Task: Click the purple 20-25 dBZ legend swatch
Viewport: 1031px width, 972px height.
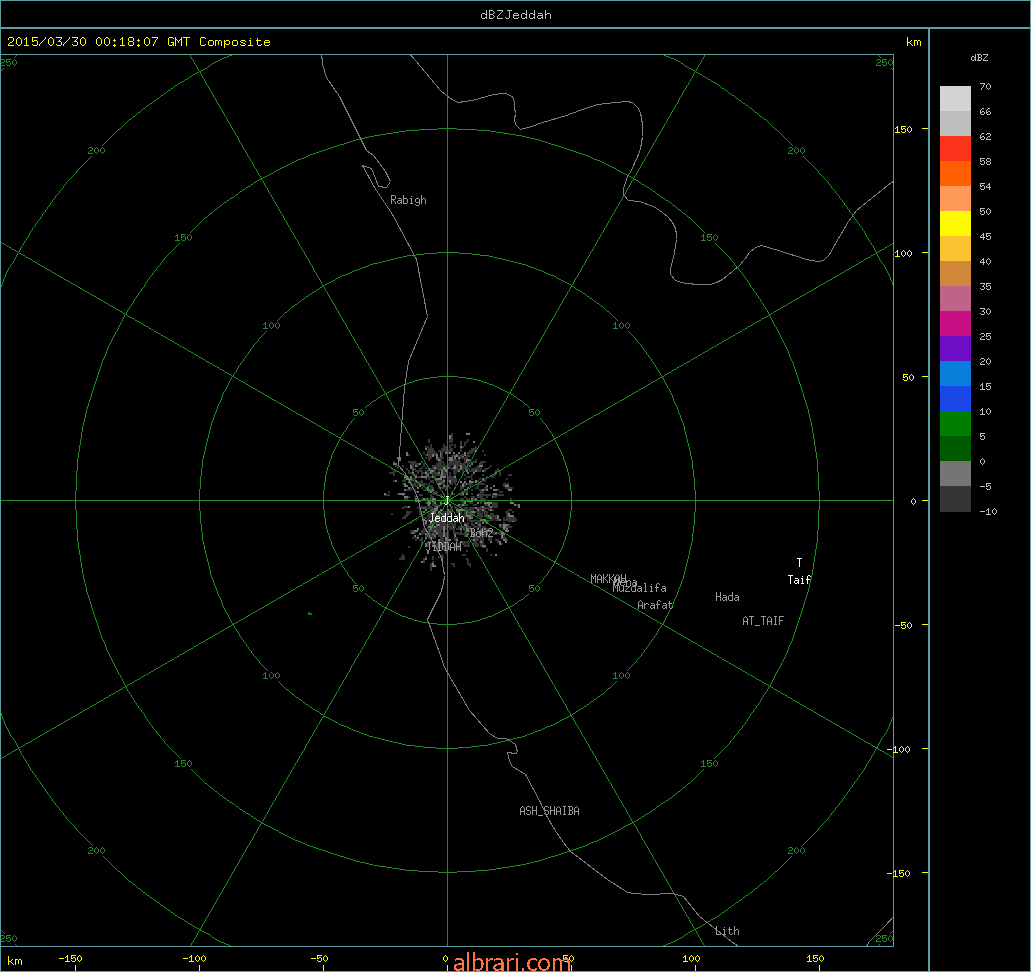Action: point(955,349)
